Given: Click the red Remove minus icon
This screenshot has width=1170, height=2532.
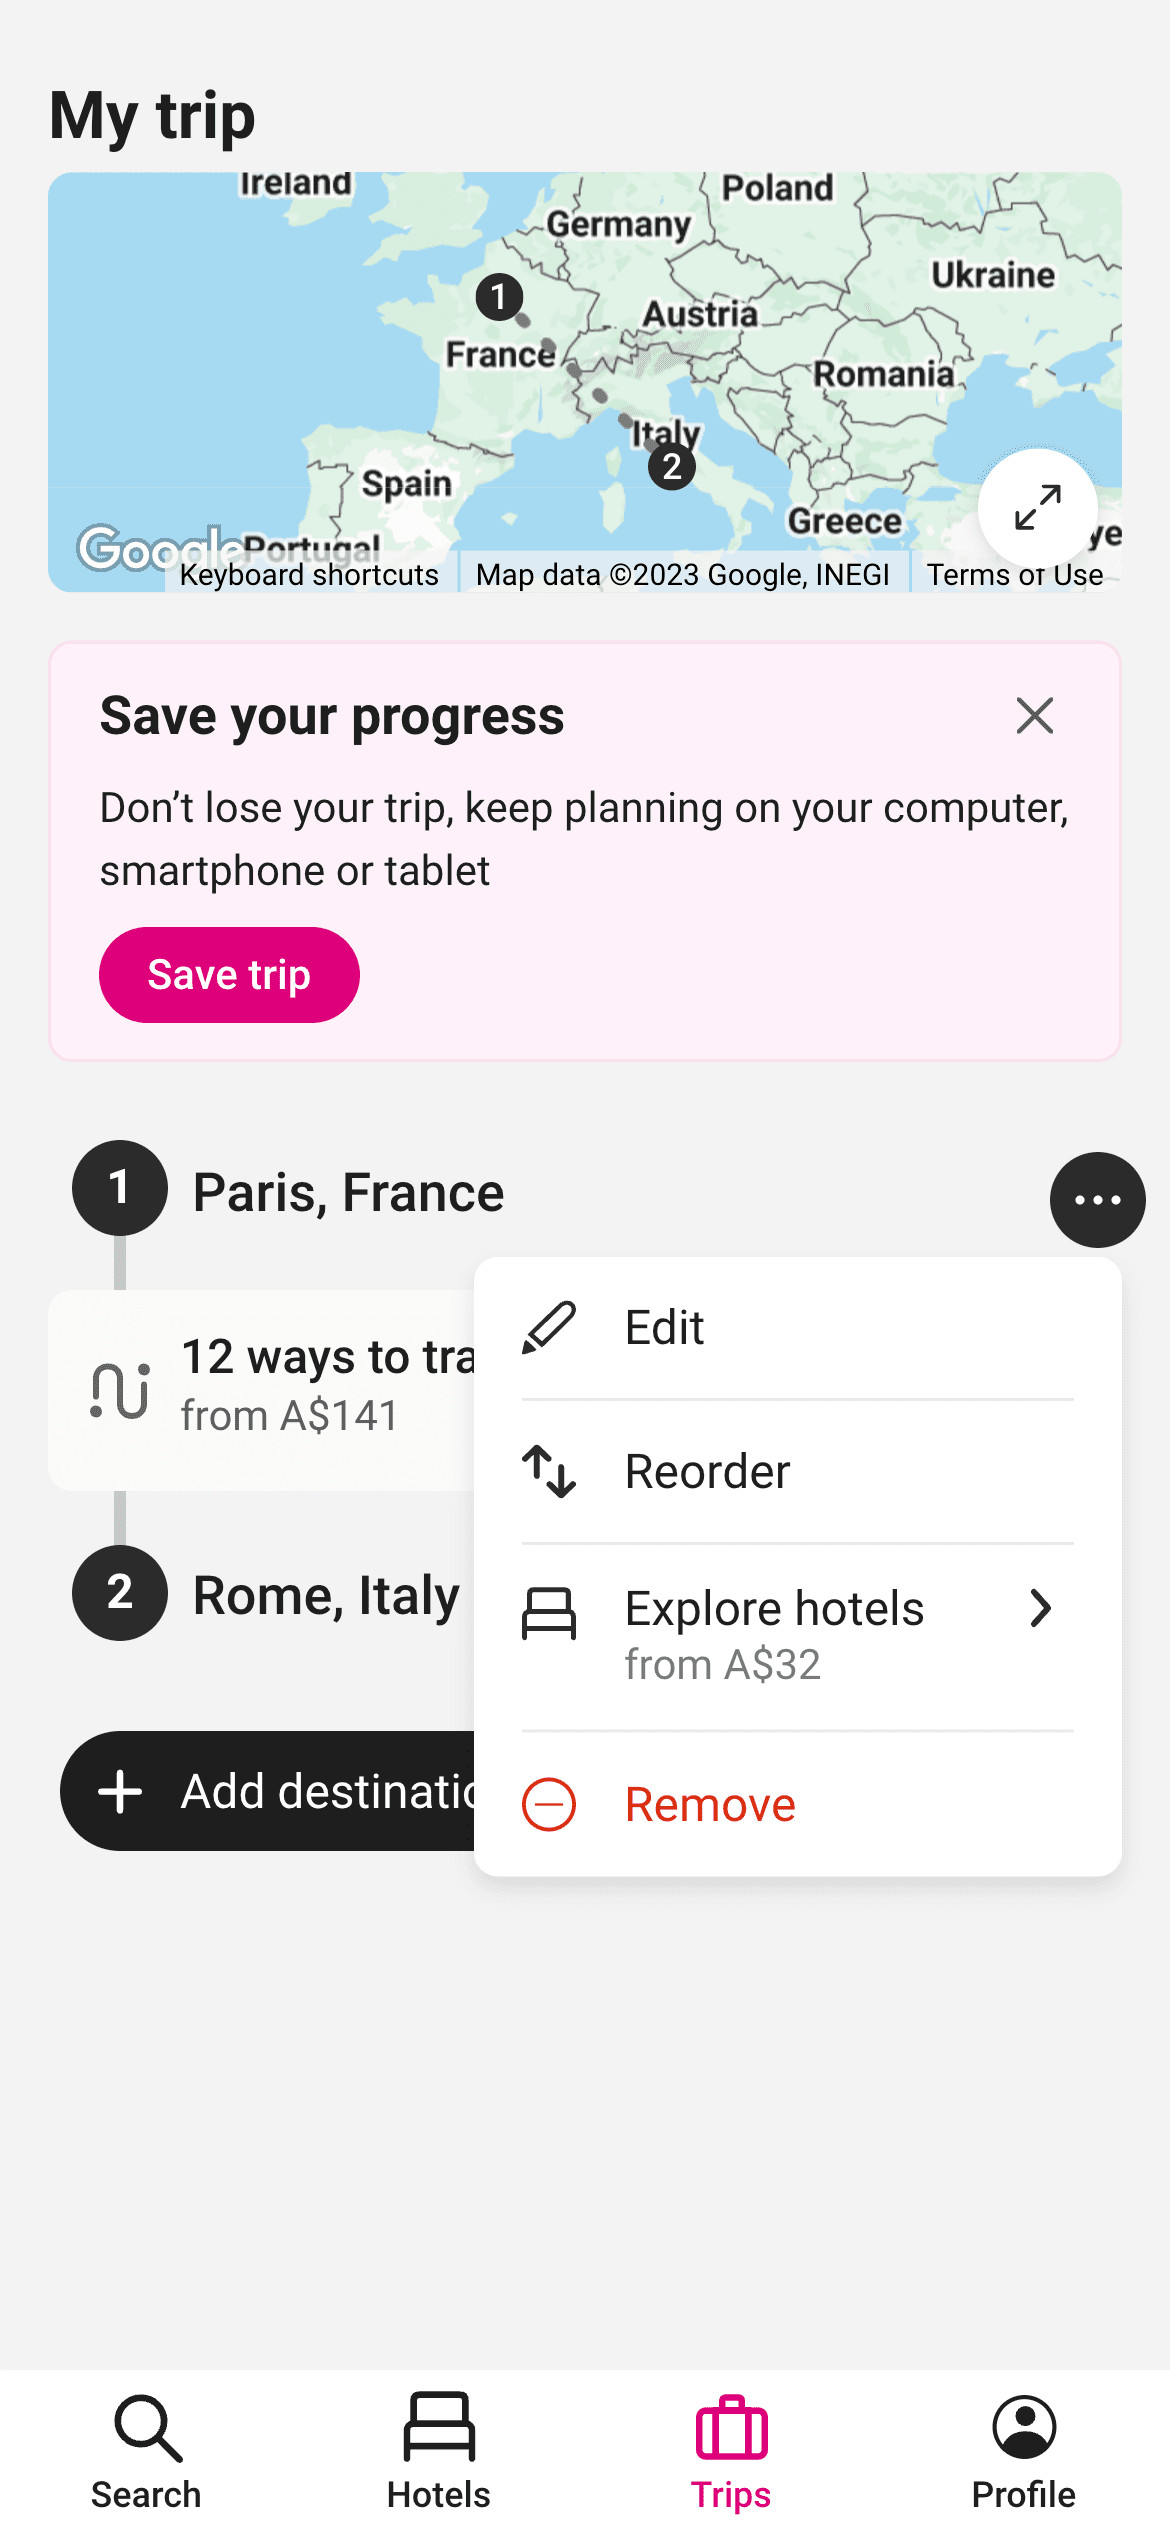Looking at the screenshot, I should (549, 1804).
